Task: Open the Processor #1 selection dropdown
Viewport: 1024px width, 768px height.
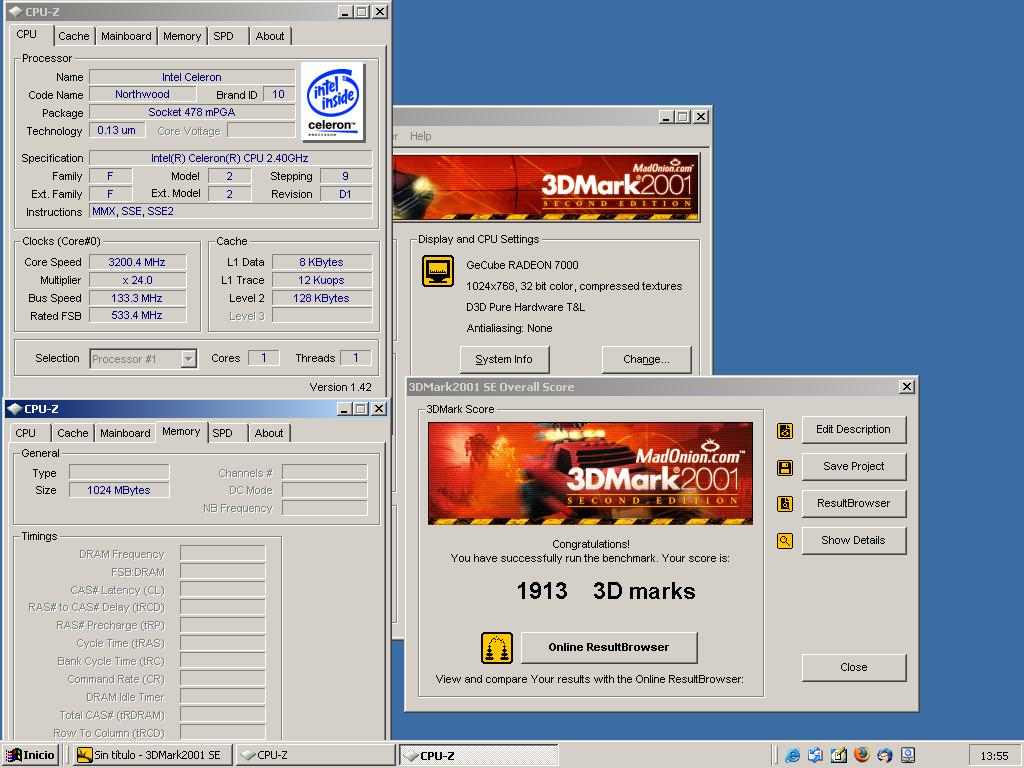Action: (189, 359)
